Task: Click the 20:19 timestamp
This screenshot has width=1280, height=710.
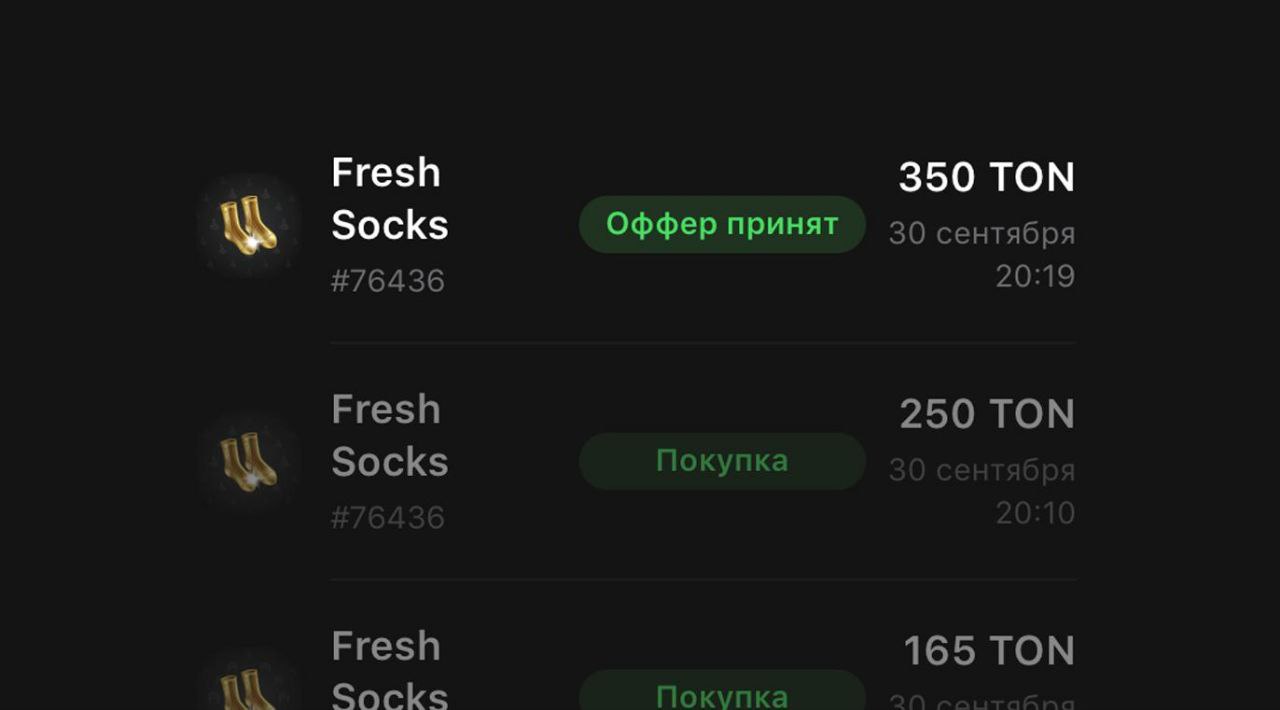Action: point(1034,276)
